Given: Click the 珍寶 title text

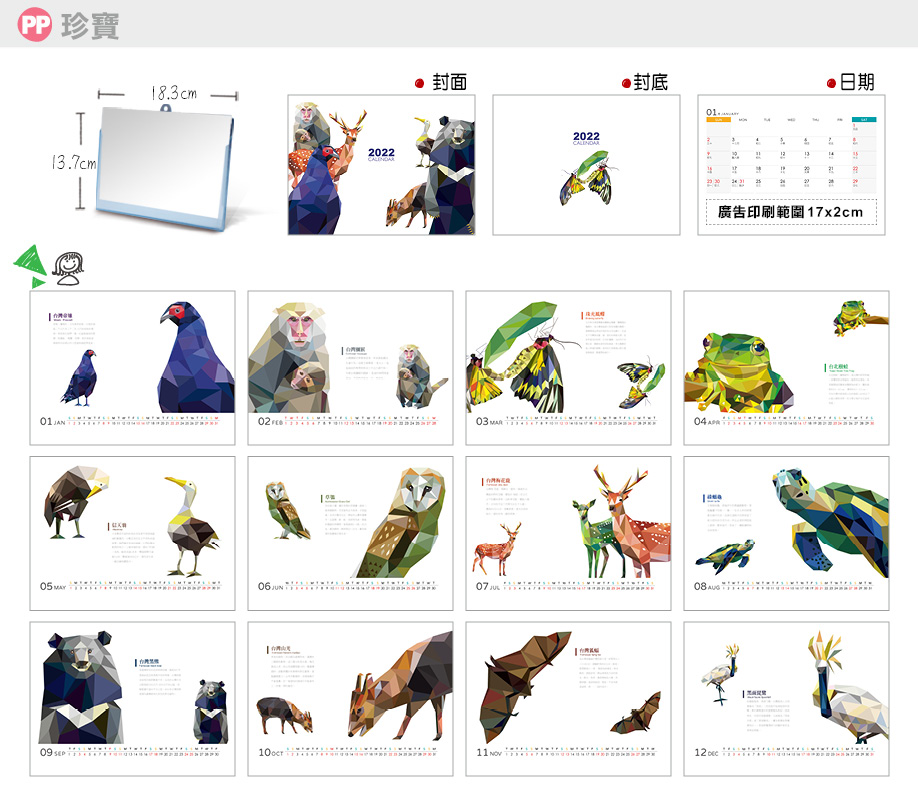Looking at the screenshot, I should coord(90,27).
